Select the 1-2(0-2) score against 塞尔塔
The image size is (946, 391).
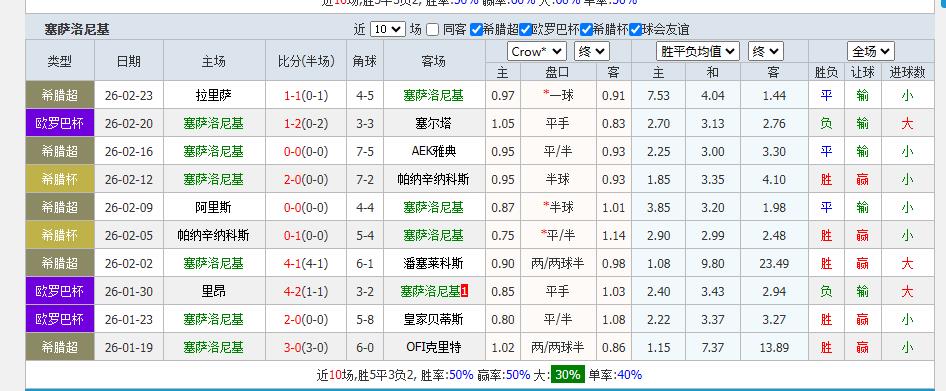coord(306,124)
